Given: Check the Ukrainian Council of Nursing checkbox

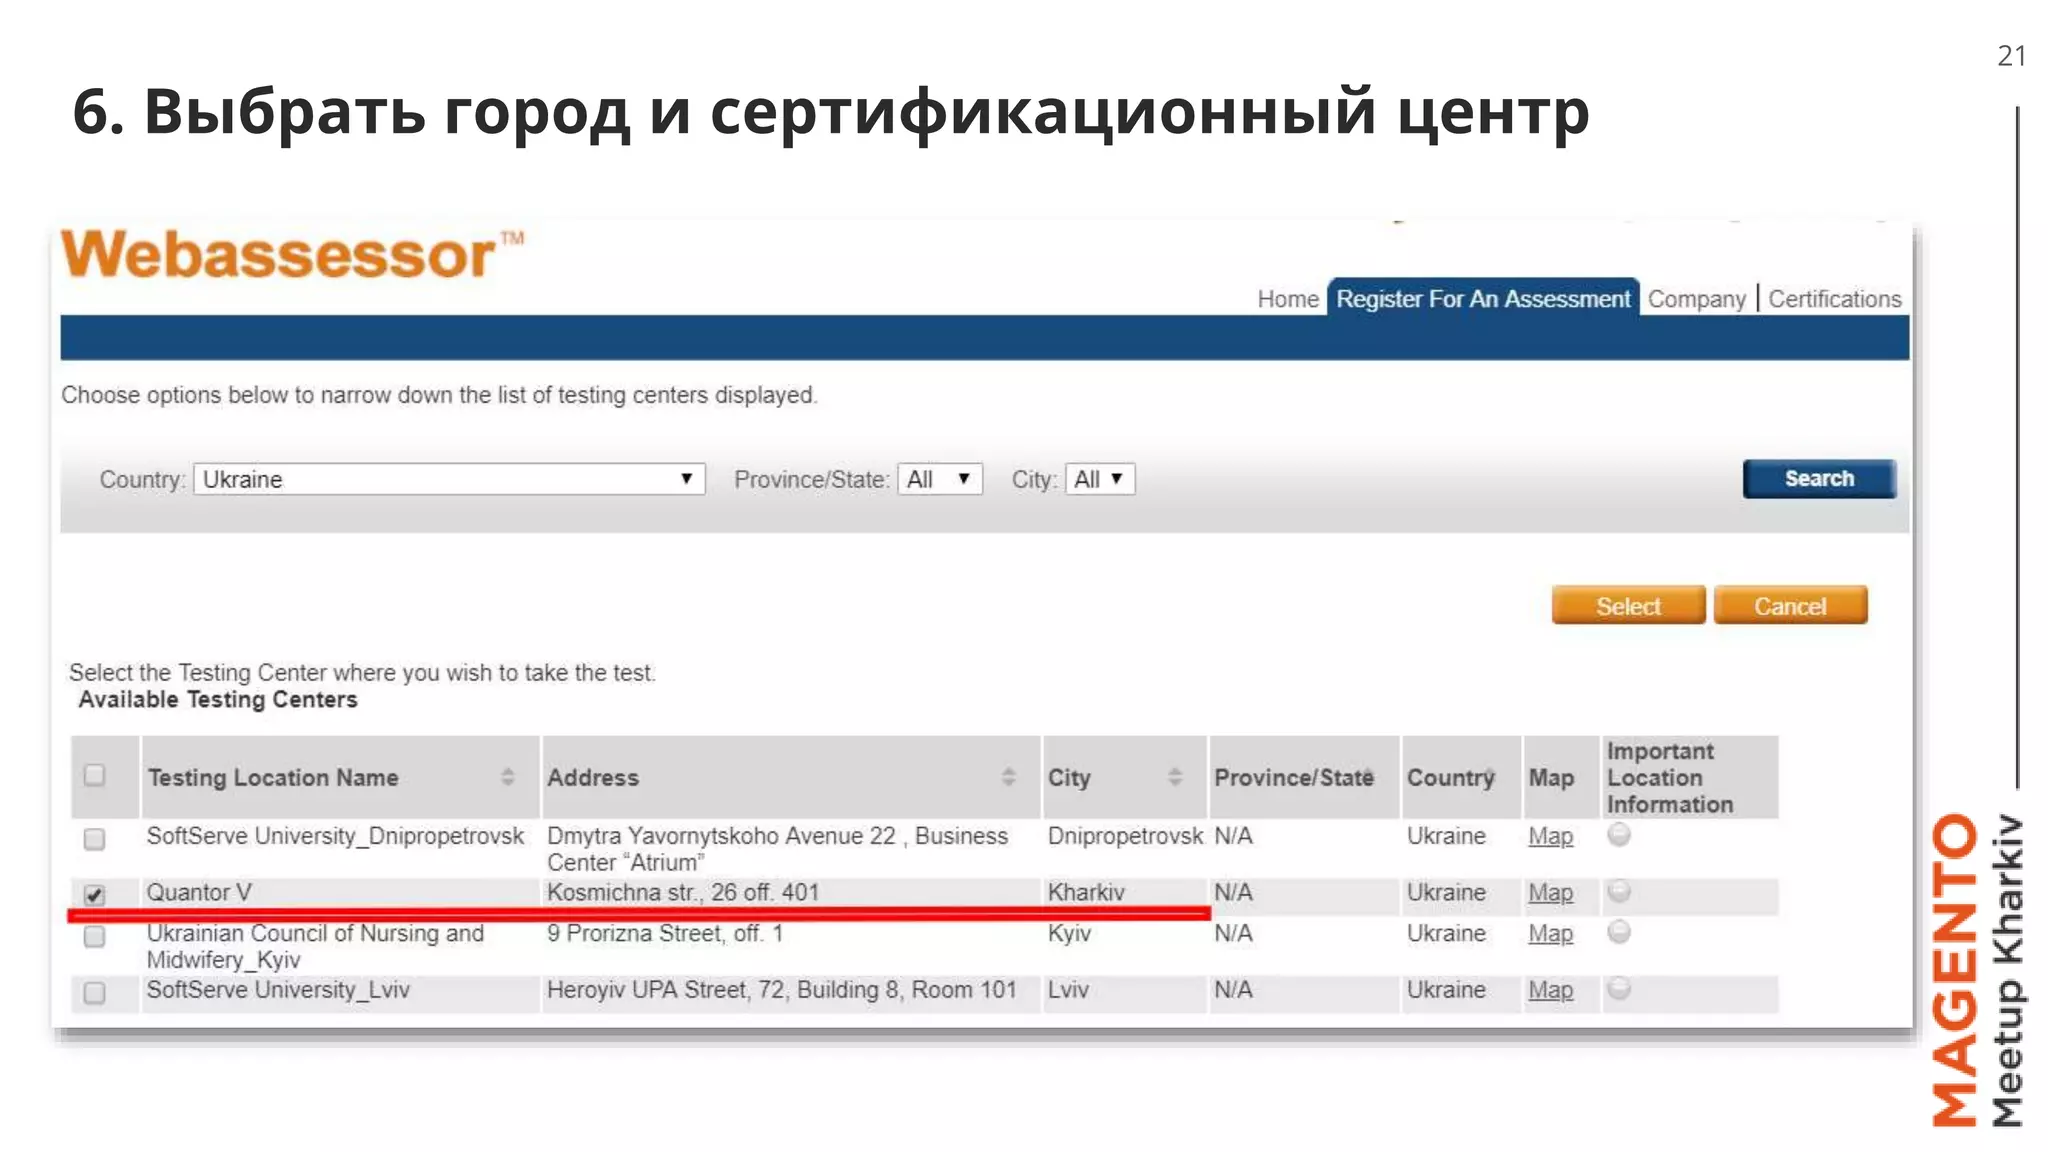Looking at the screenshot, I should point(95,937).
